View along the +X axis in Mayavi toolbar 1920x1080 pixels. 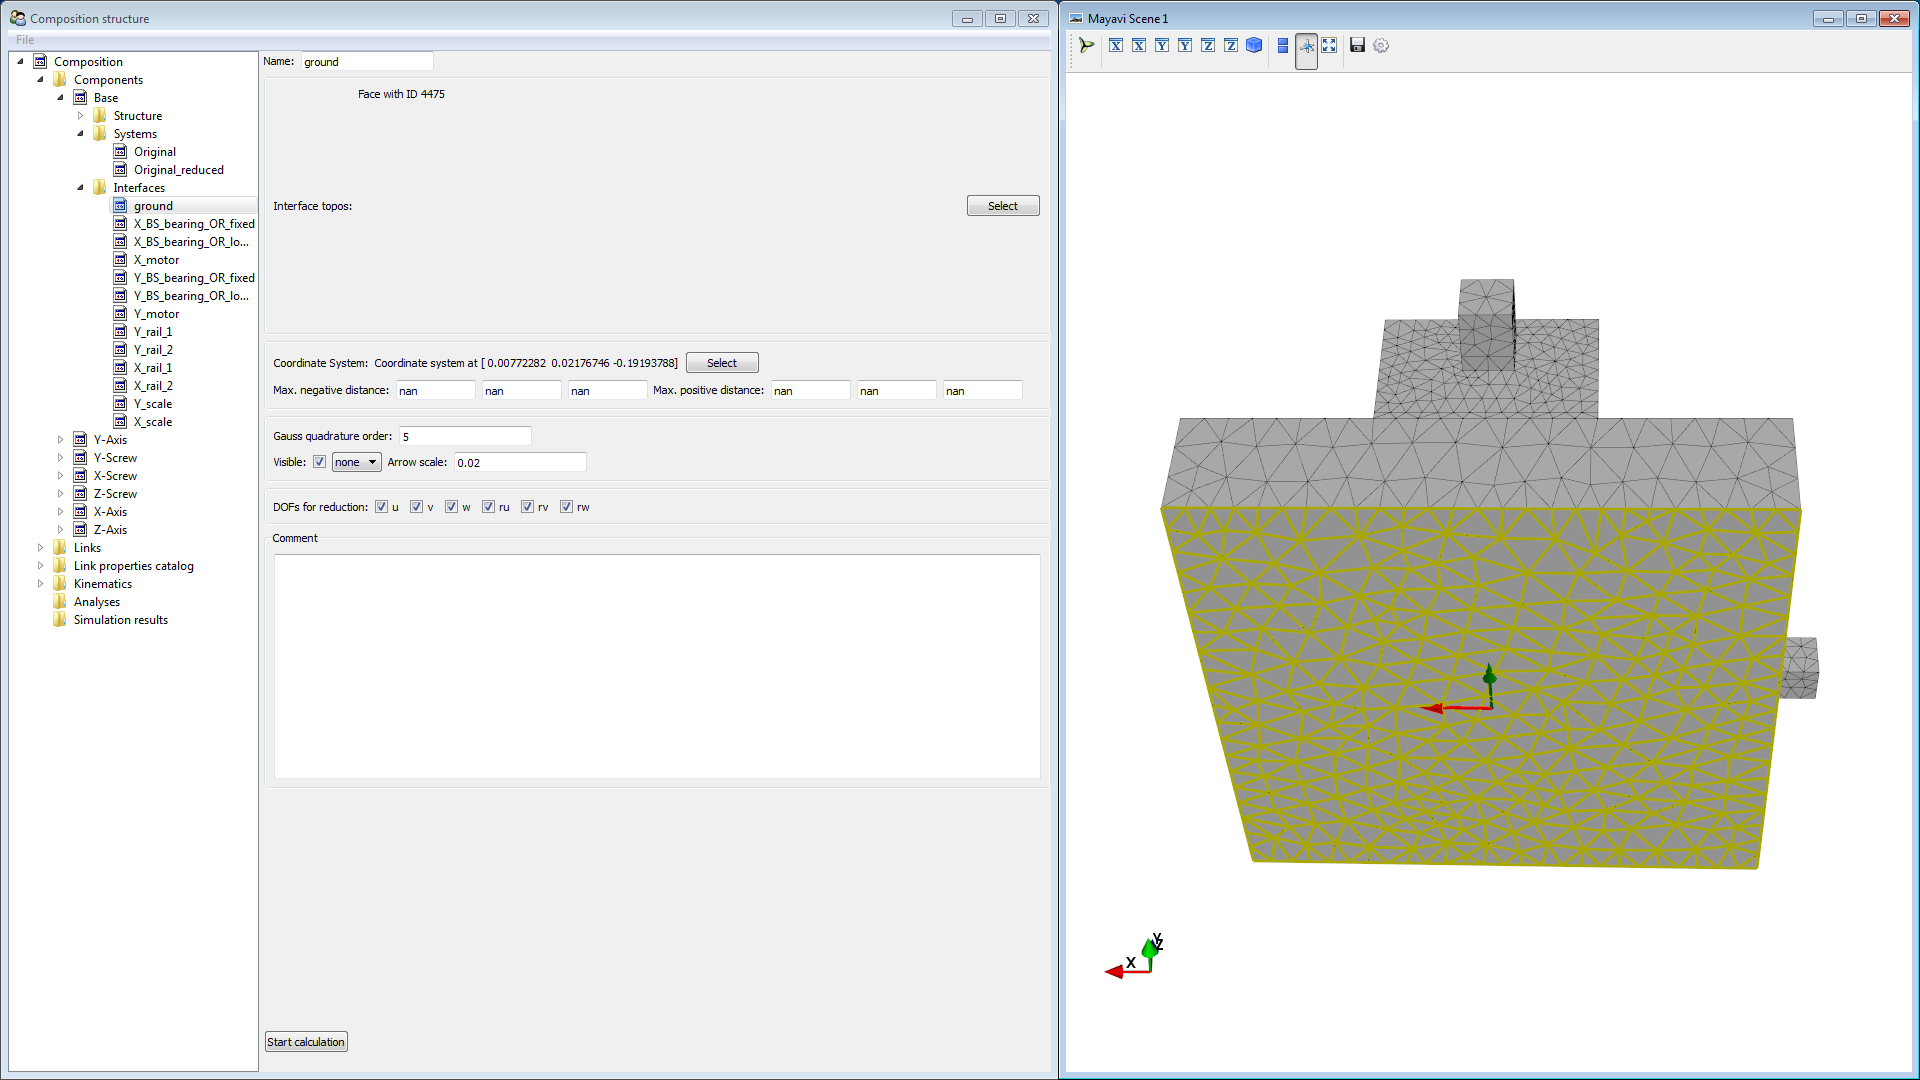[1139, 45]
